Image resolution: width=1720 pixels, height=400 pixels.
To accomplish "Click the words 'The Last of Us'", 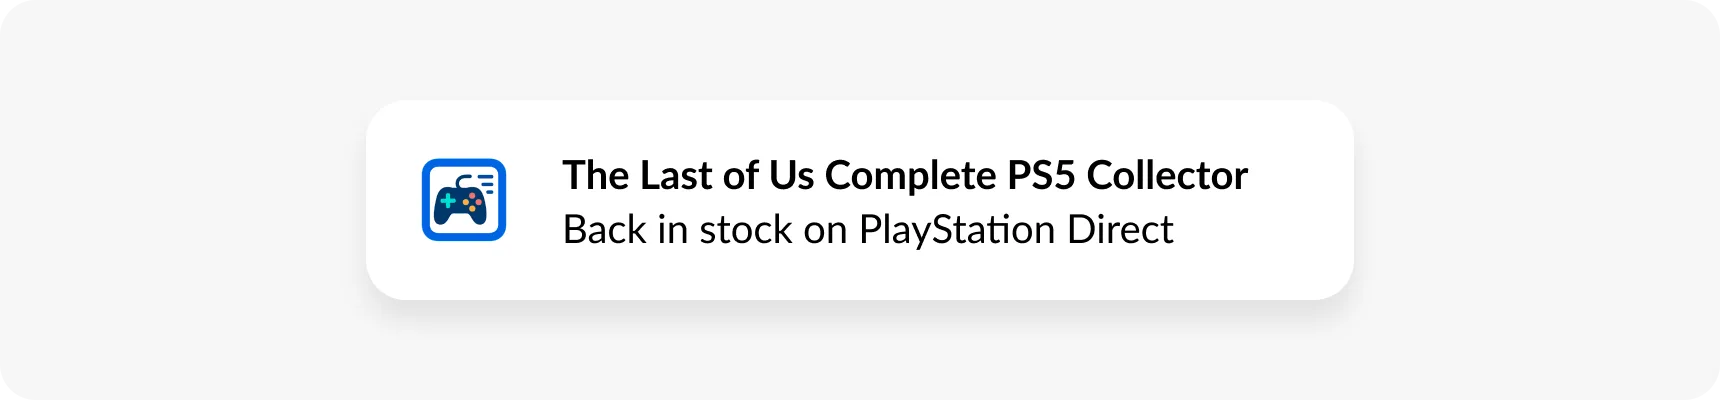I will point(689,176).
